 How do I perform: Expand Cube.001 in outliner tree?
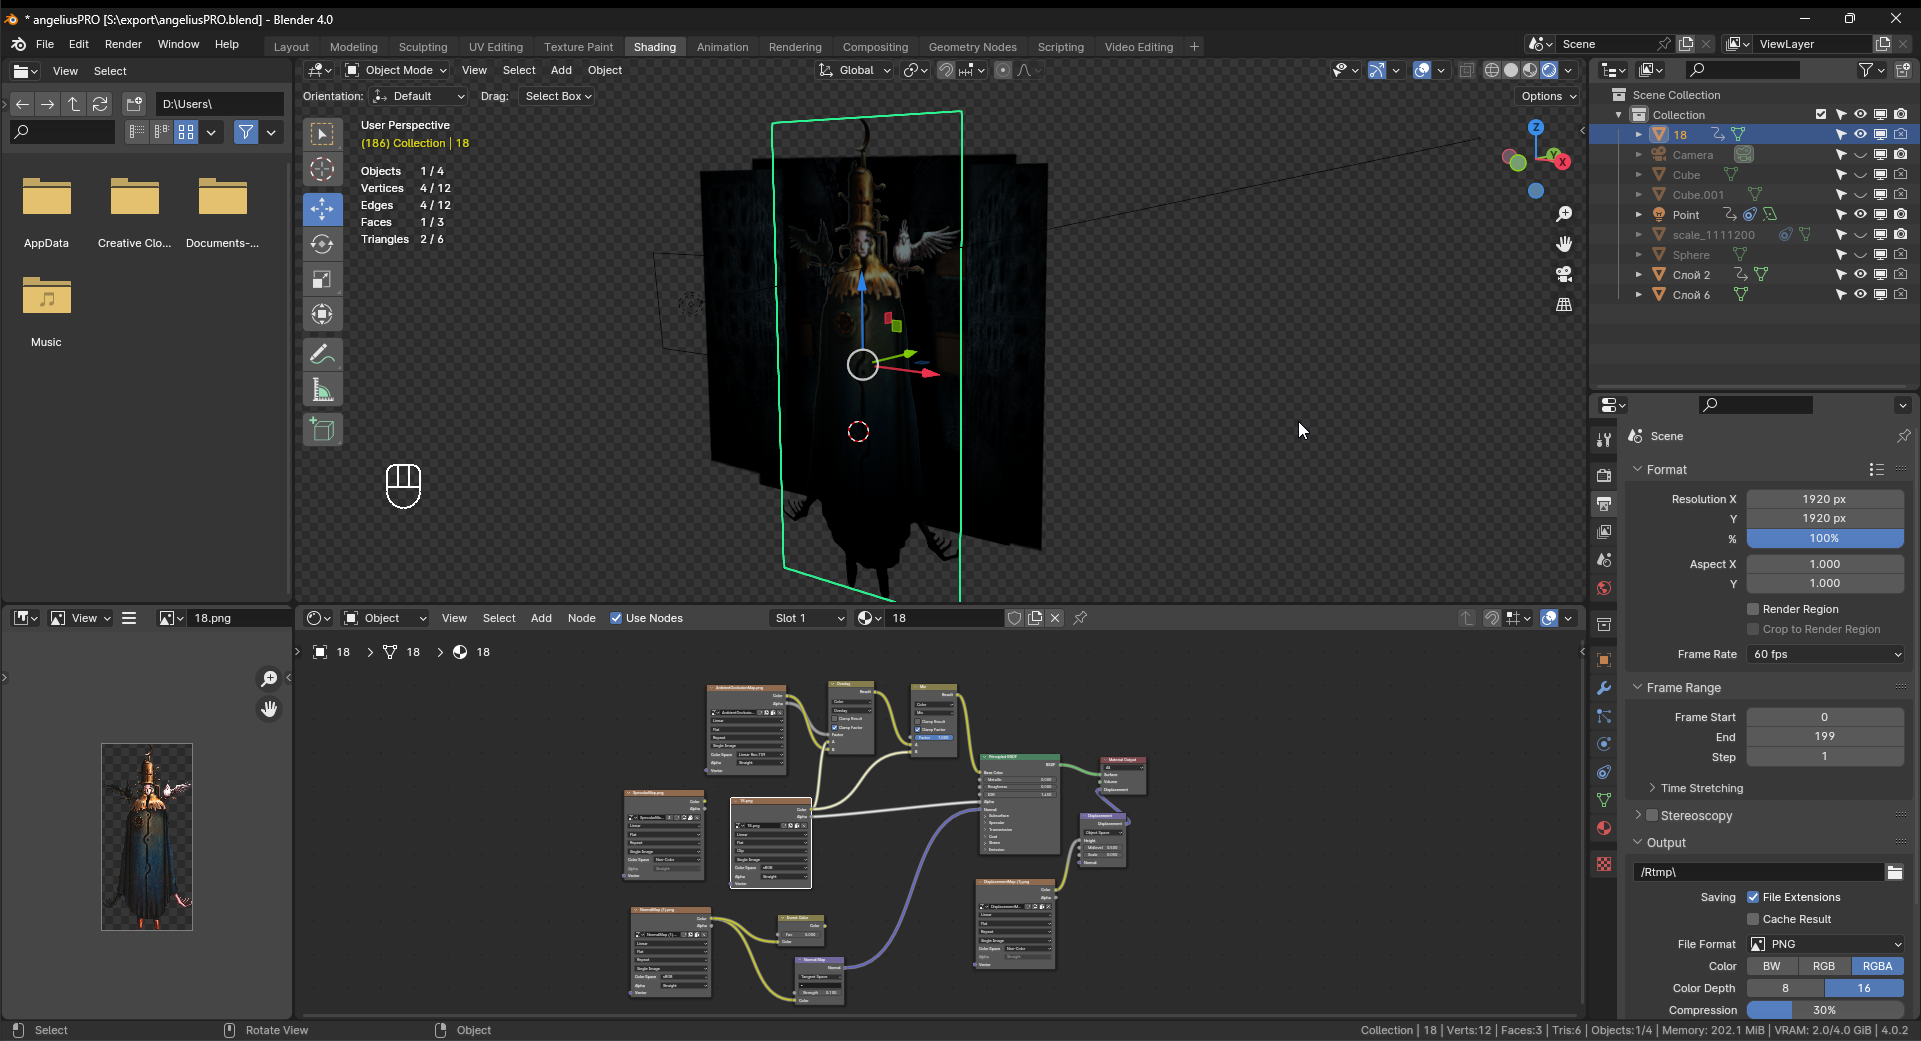point(1638,194)
